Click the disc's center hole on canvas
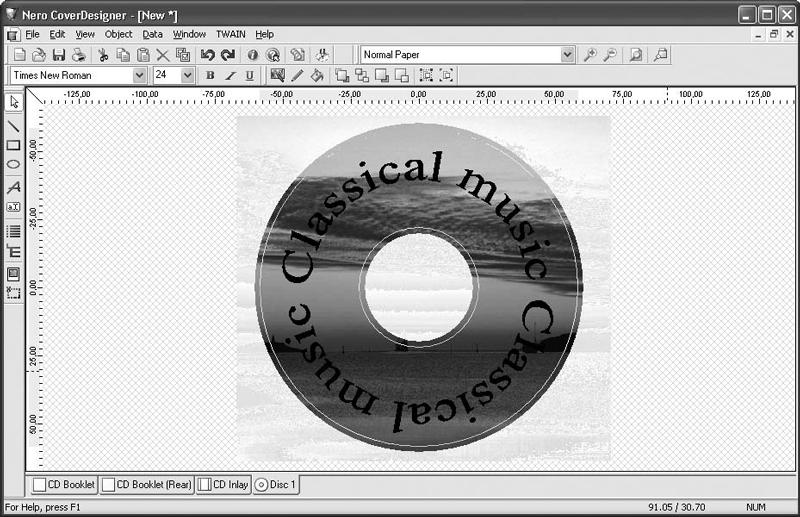The image size is (800, 517). [x=418, y=282]
